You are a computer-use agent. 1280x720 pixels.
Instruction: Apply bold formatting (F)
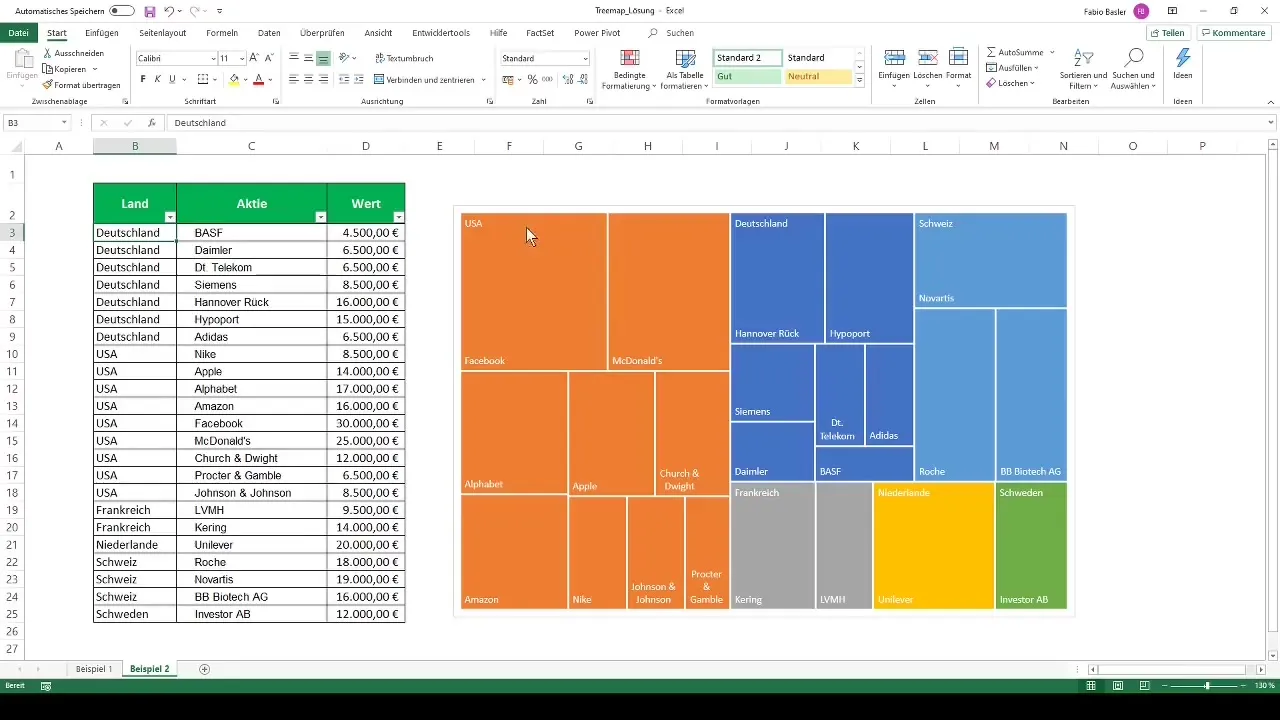(143, 79)
